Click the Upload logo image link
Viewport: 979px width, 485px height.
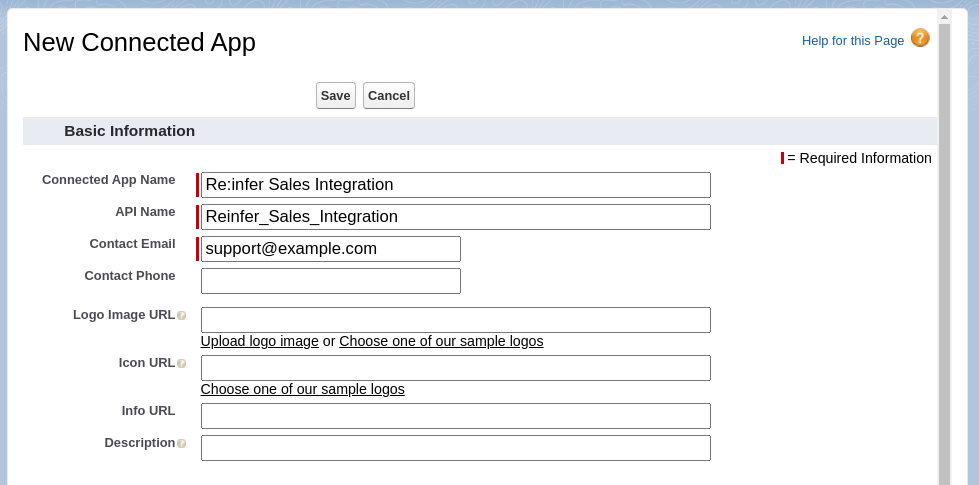pos(260,341)
